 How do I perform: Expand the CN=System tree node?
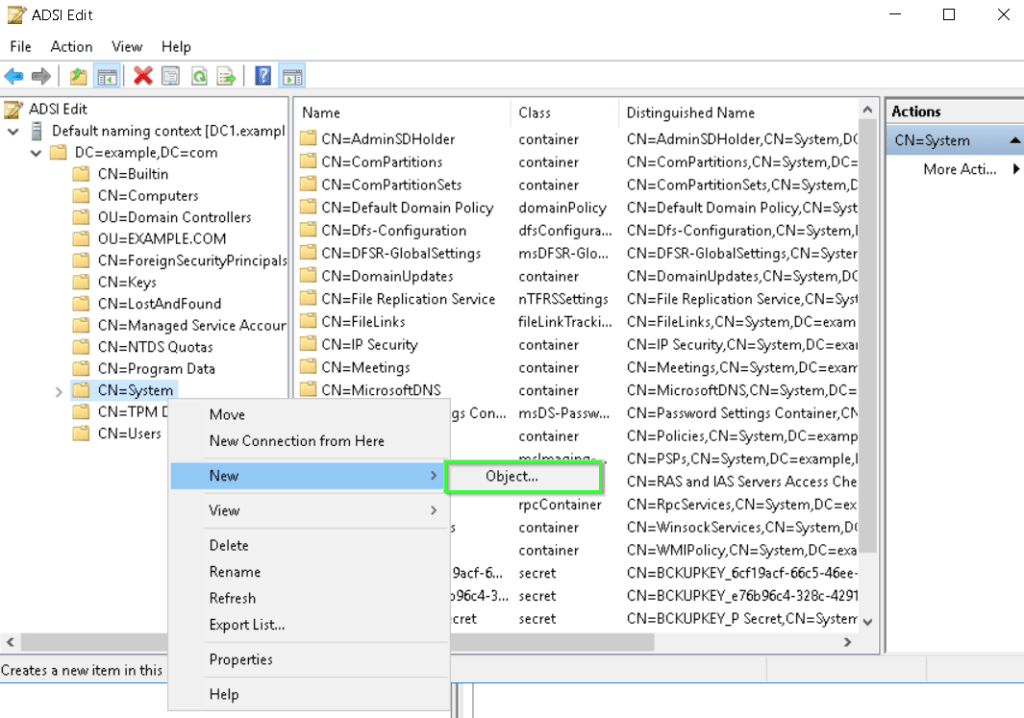pyautogui.click(x=59, y=391)
